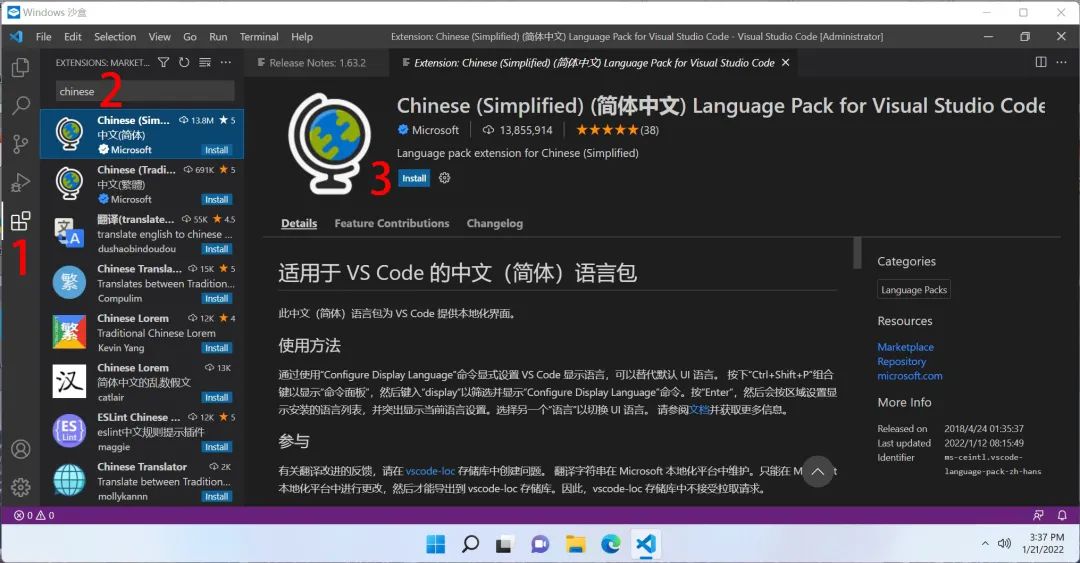Select Chinese Translator by mollykannn

[142, 481]
